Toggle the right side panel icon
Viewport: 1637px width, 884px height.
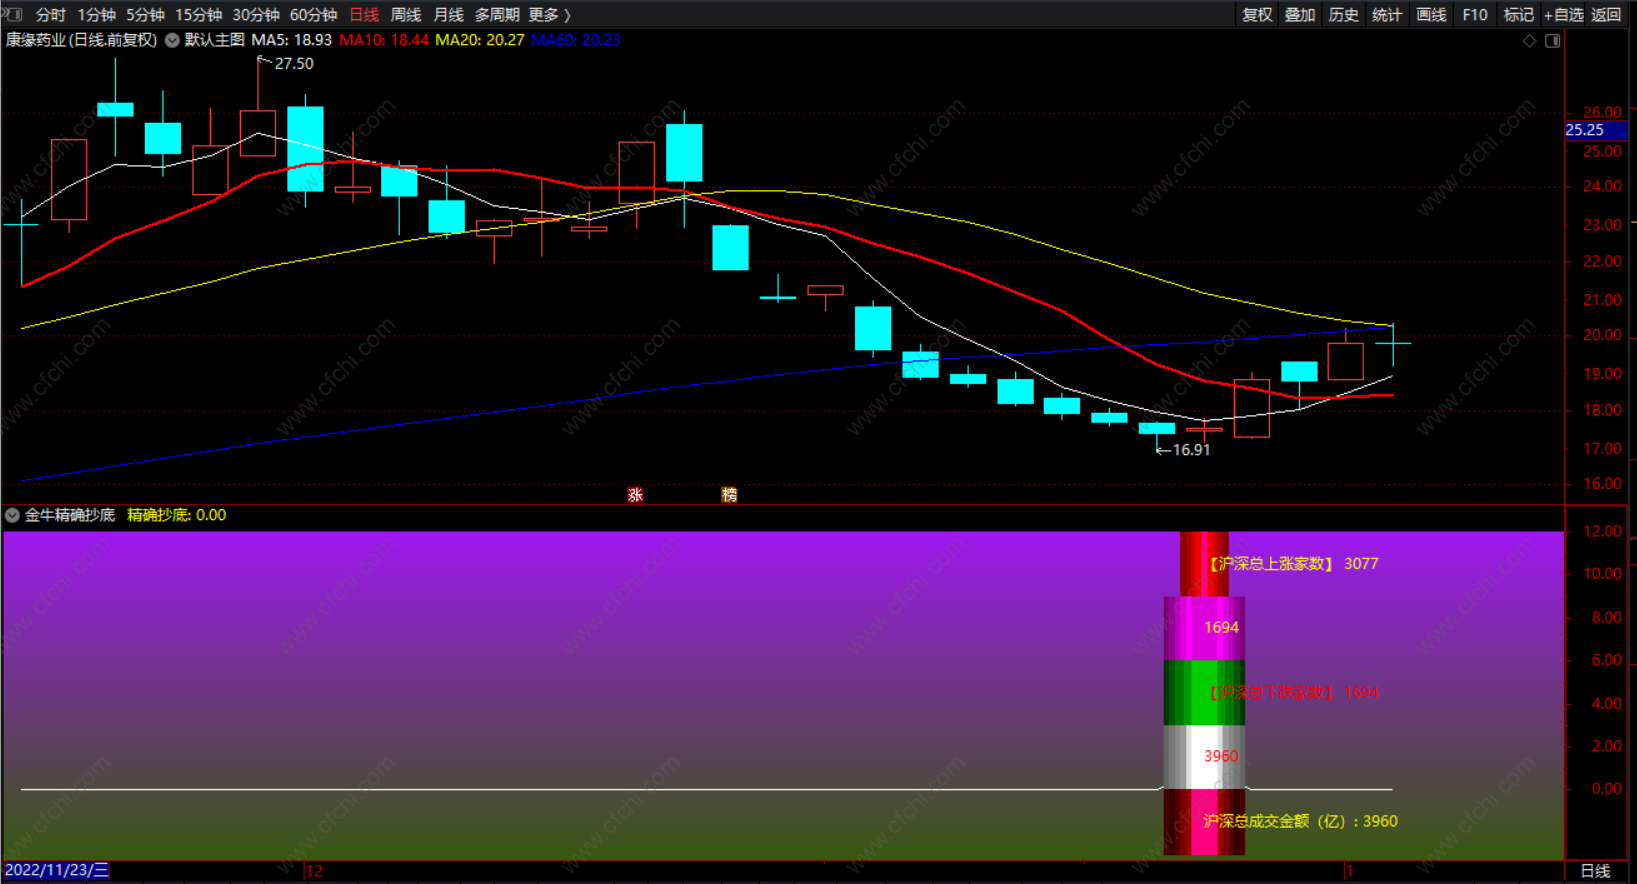(1553, 41)
